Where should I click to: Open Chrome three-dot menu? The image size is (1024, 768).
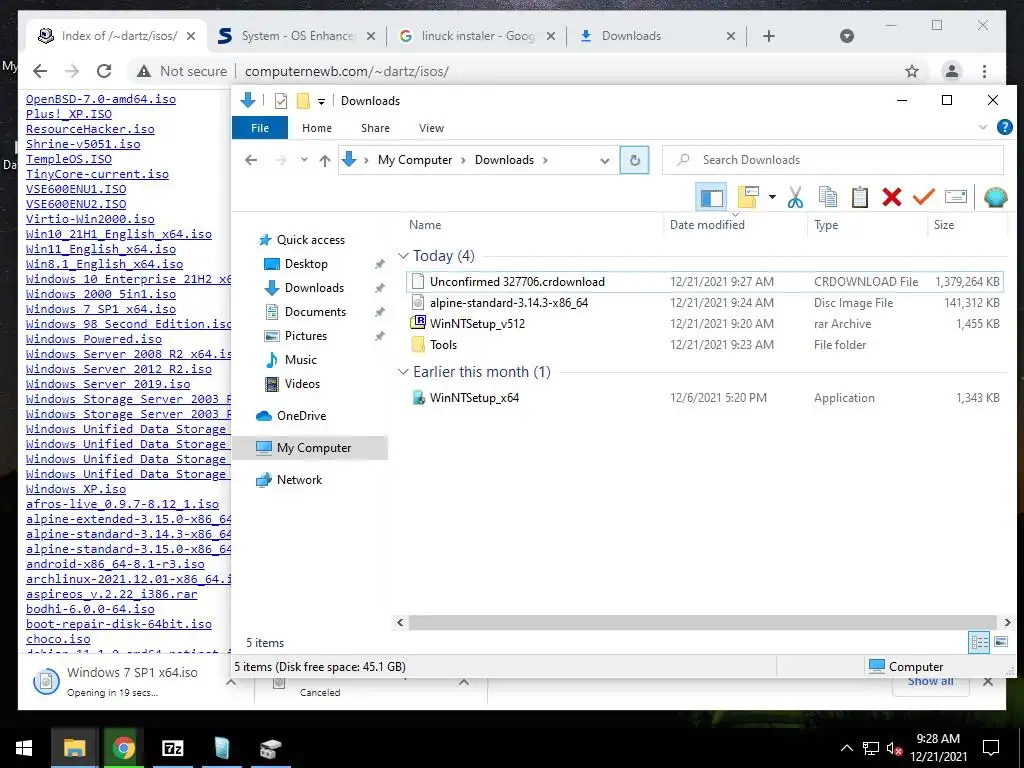tap(984, 71)
